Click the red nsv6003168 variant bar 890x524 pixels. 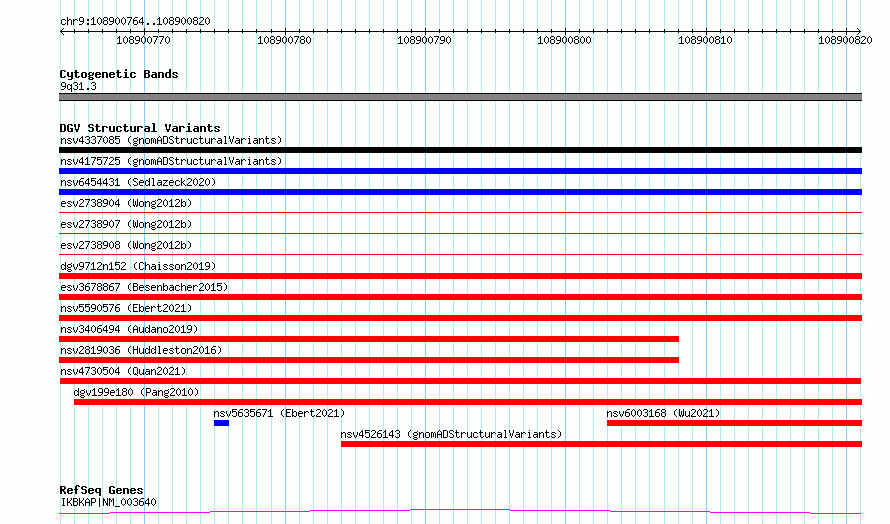(734, 423)
